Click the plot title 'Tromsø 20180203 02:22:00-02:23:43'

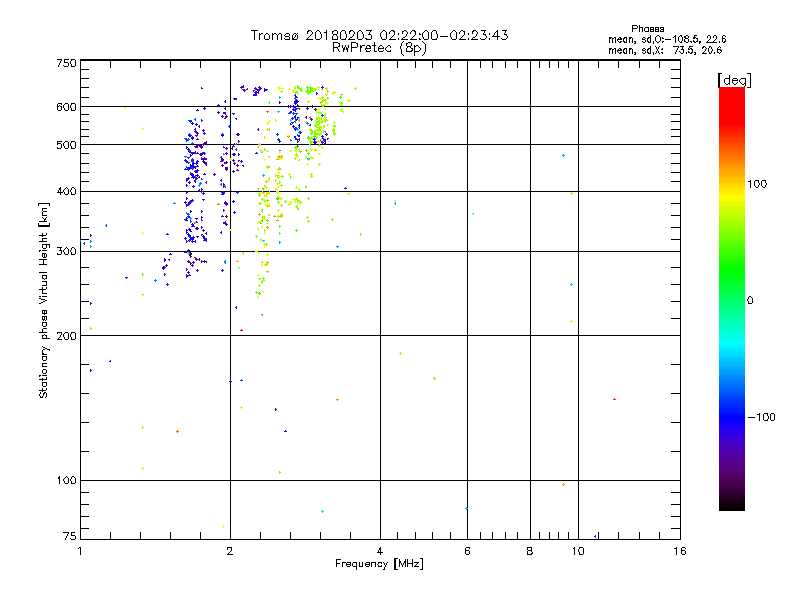tap(379, 35)
